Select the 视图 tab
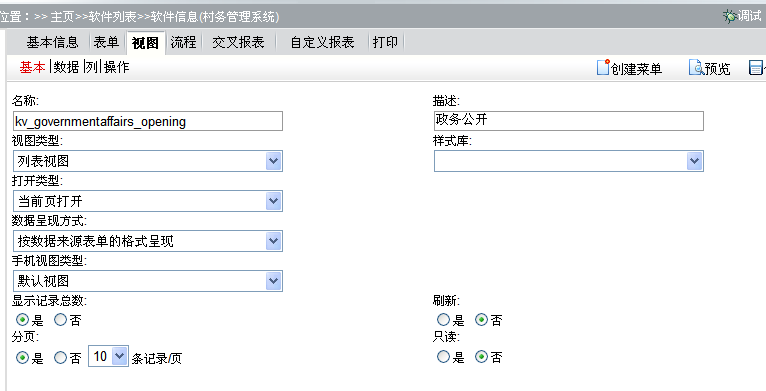The image size is (766, 391). pyautogui.click(x=145, y=43)
